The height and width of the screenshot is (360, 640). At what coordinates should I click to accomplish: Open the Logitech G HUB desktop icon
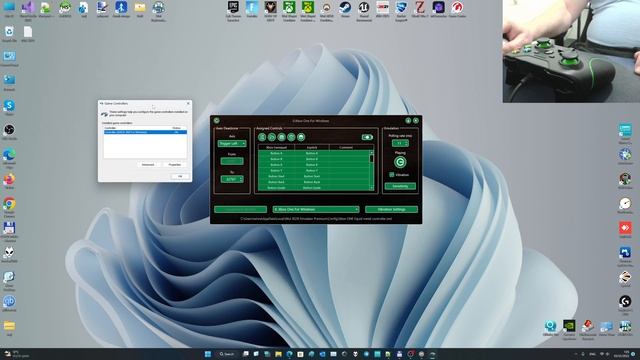click(x=625, y=304)
